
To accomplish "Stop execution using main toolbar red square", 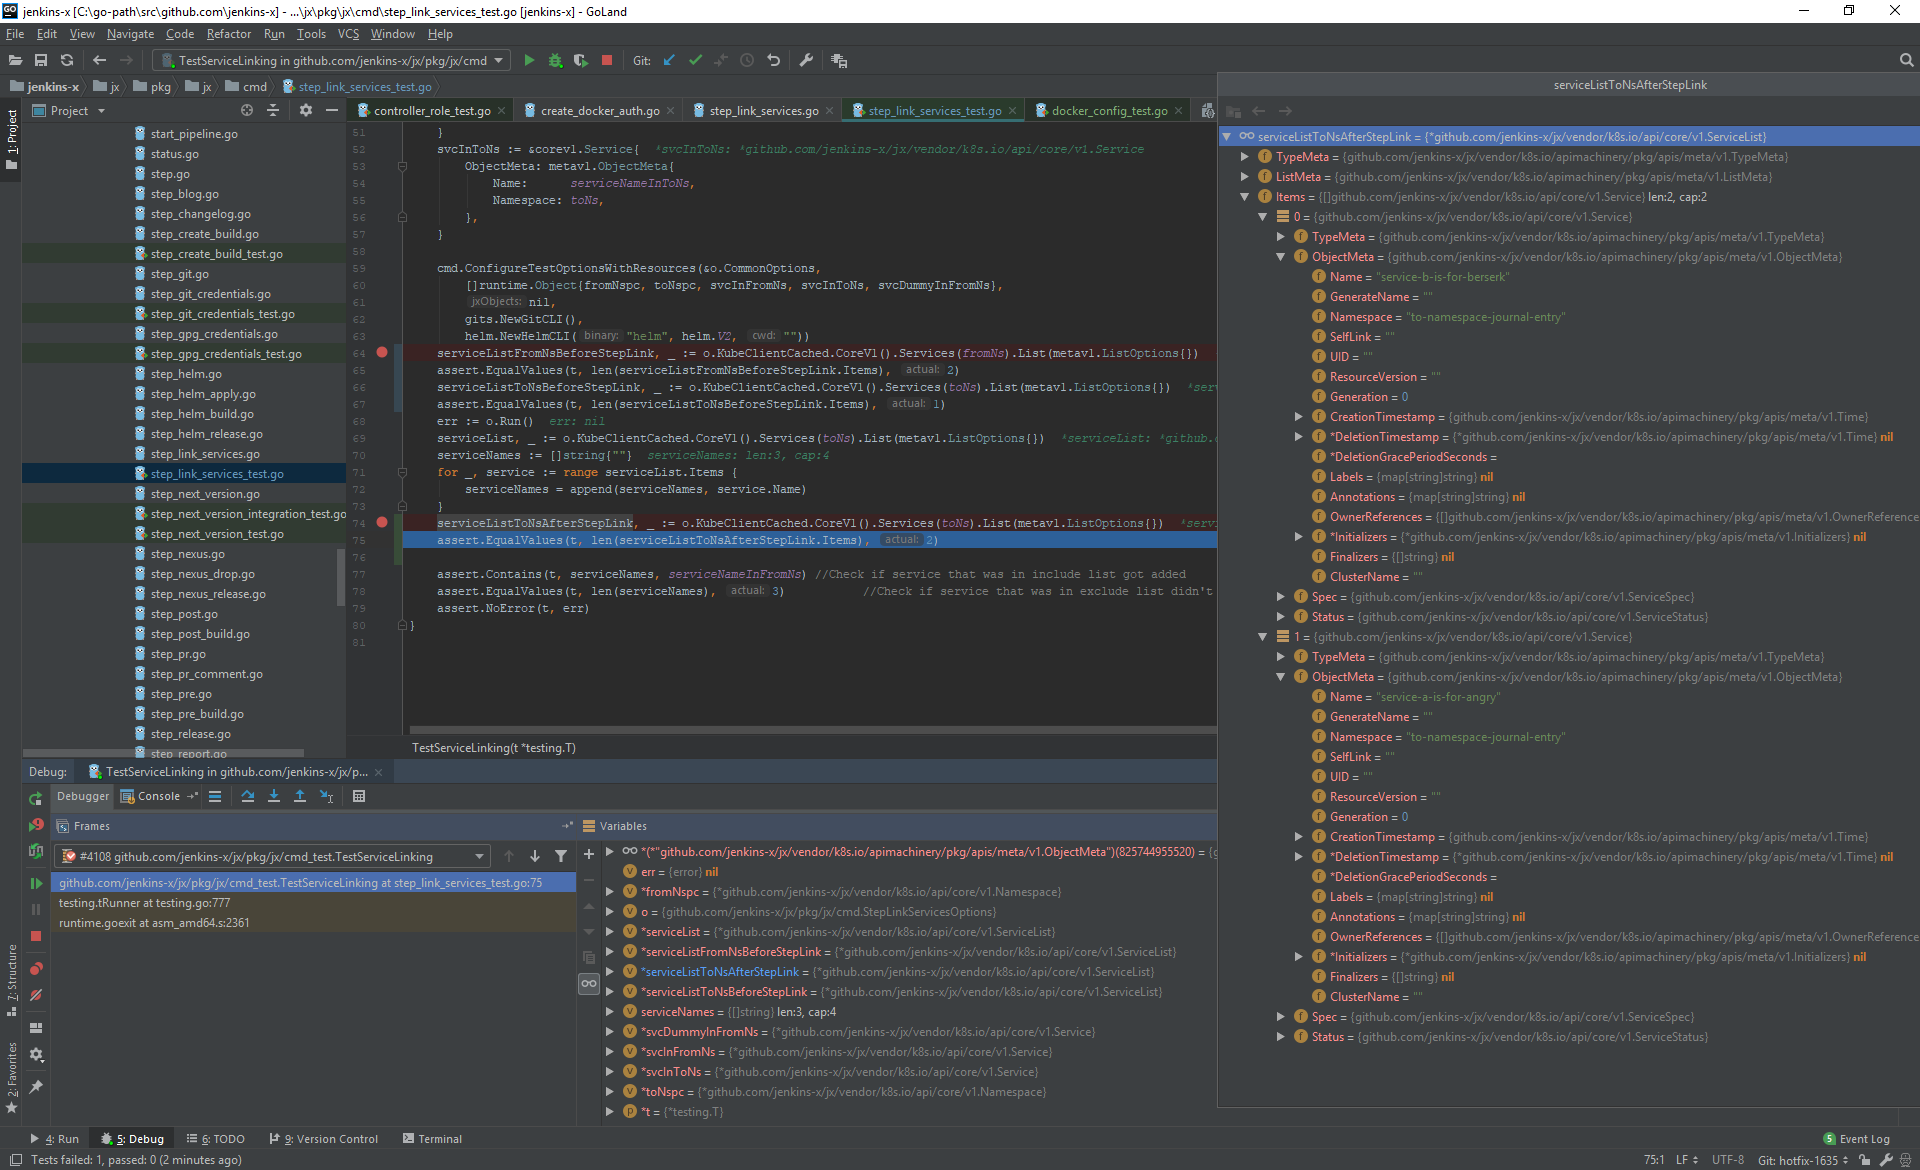I will [606, 61].
